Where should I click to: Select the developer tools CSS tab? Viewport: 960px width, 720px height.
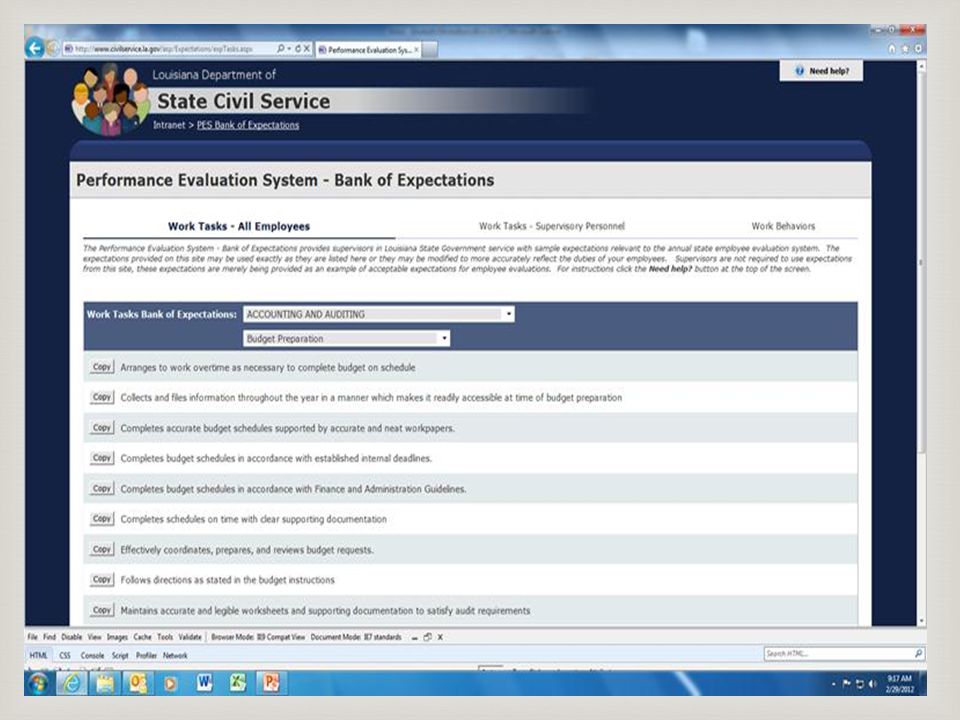pos(65,656)
